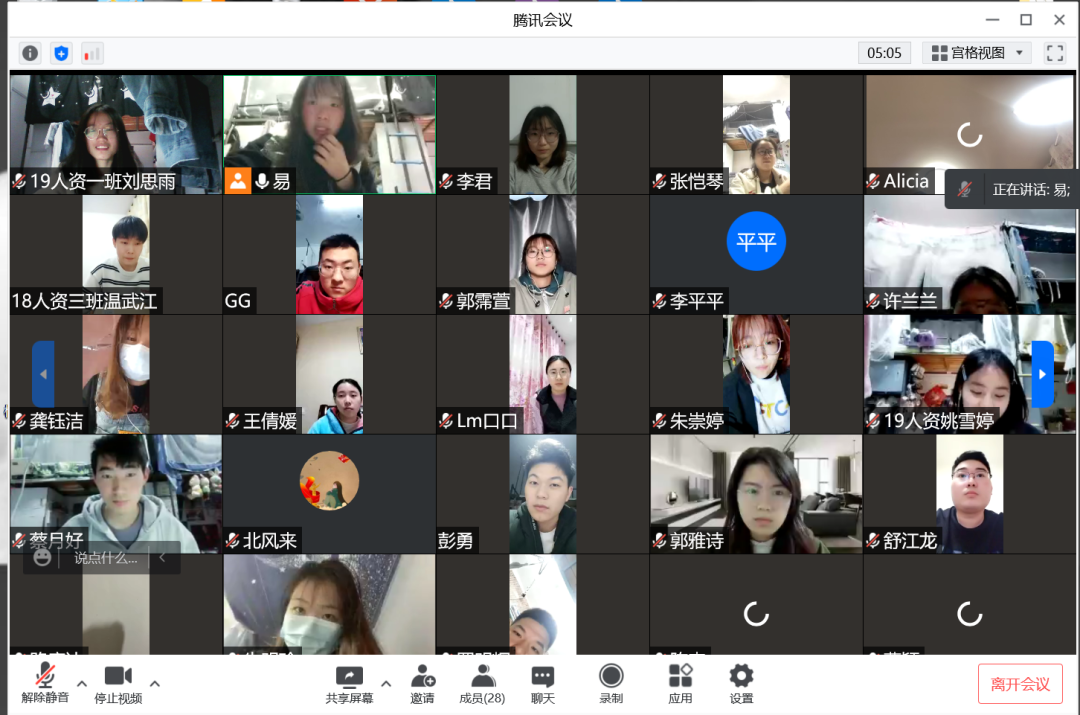Image resolution: width=1080 pixels, height=715 pixels.
Task: Open the Invite (邀请) icon
Action: click(x=422, y=684)
